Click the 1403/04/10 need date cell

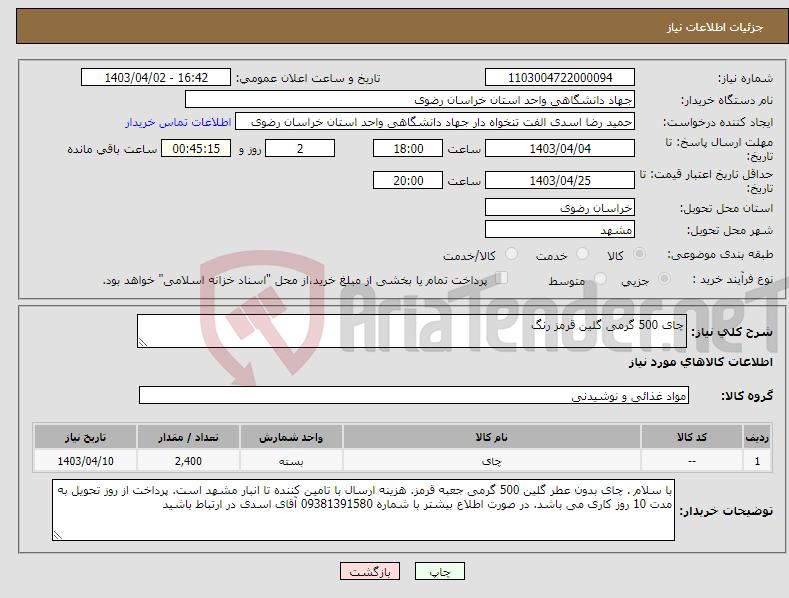[x=86, y=461]
